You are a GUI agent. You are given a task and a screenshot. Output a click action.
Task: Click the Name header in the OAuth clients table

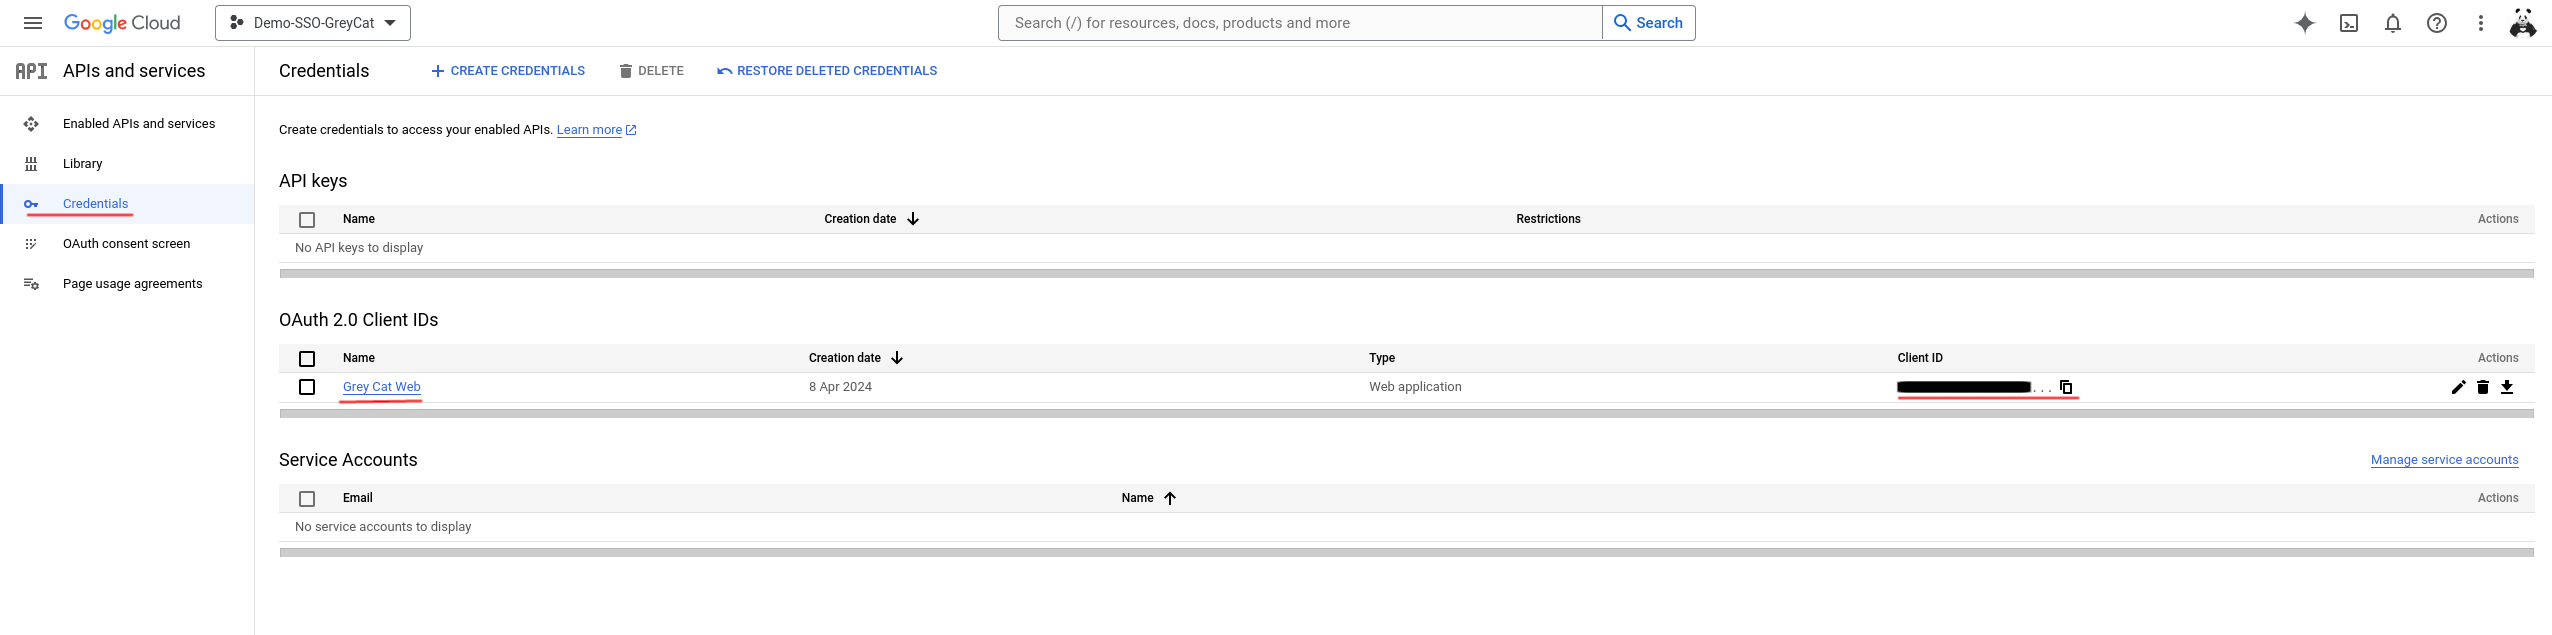tap(359, 358)
